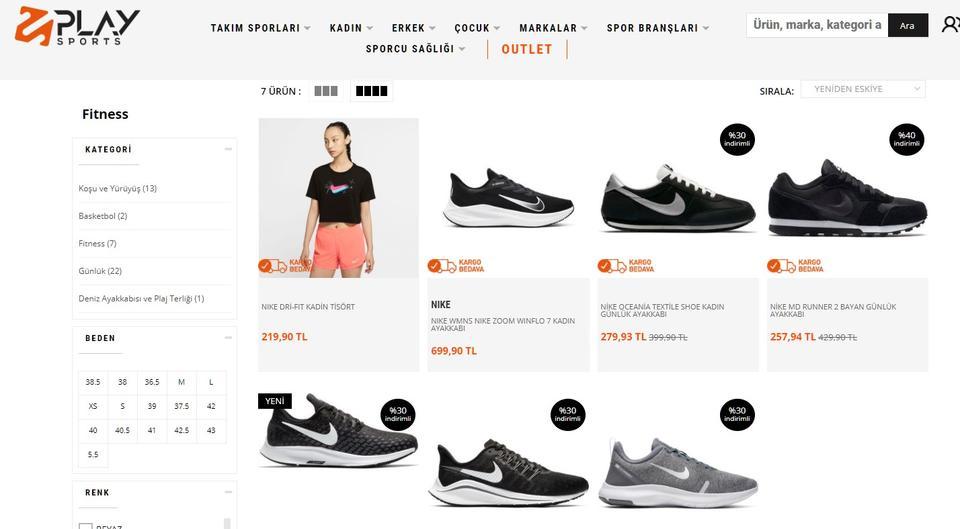Open the Sırala sort dropdown

[x=863, y=89]
